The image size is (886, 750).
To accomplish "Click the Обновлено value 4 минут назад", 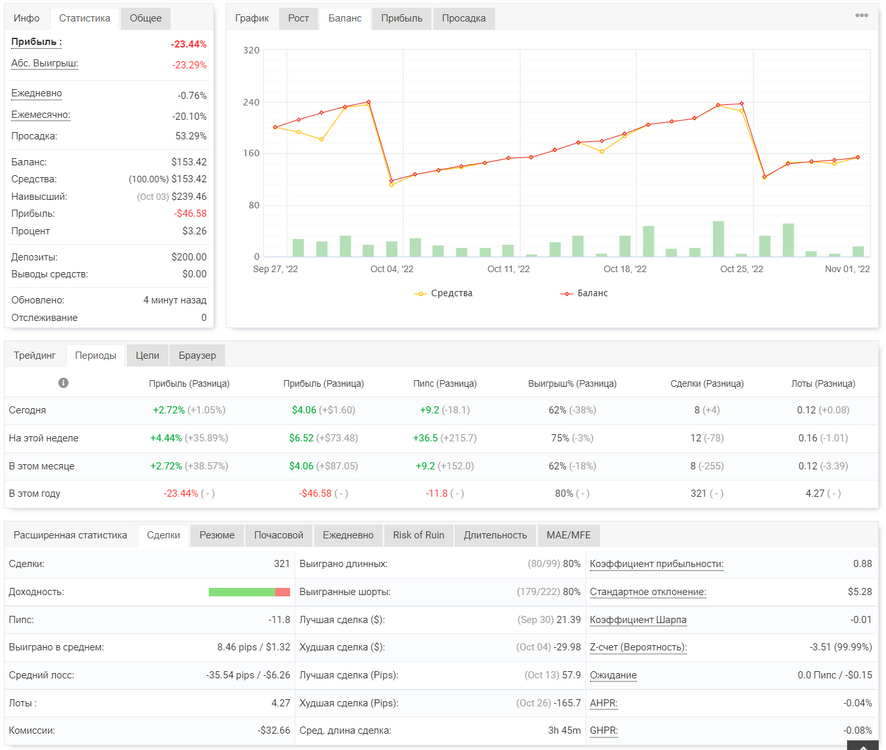I will point(175,300).
